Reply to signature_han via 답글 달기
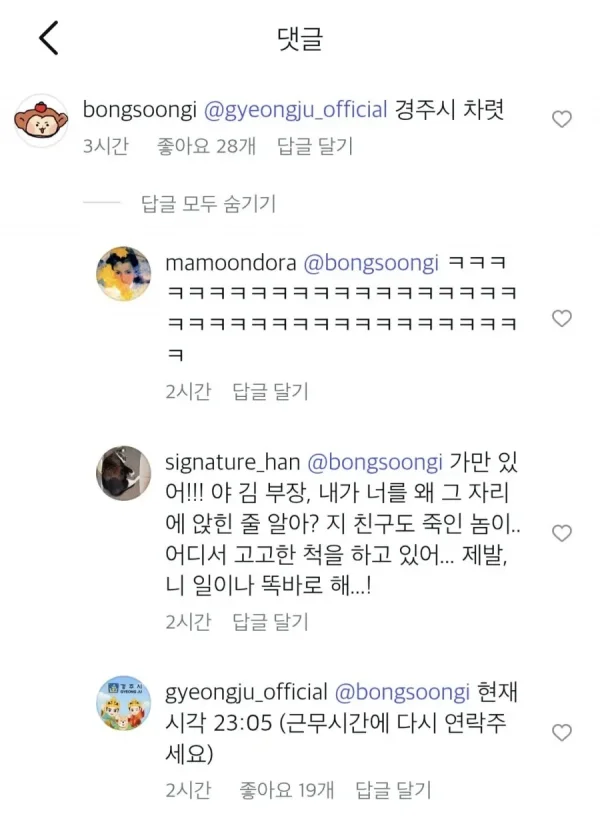Image resolution: width=600 pixels, height=834 pixels. coord(271,621)
